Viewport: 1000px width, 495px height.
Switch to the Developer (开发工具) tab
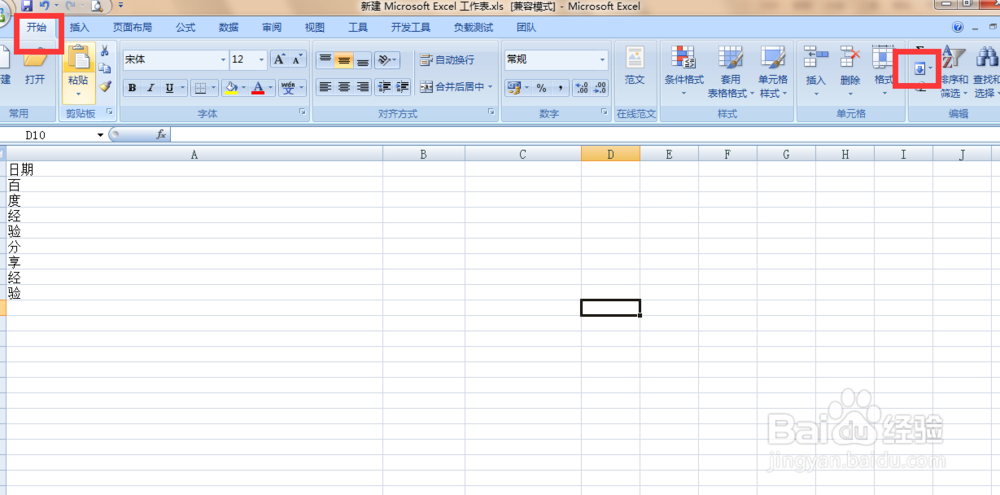411,27
